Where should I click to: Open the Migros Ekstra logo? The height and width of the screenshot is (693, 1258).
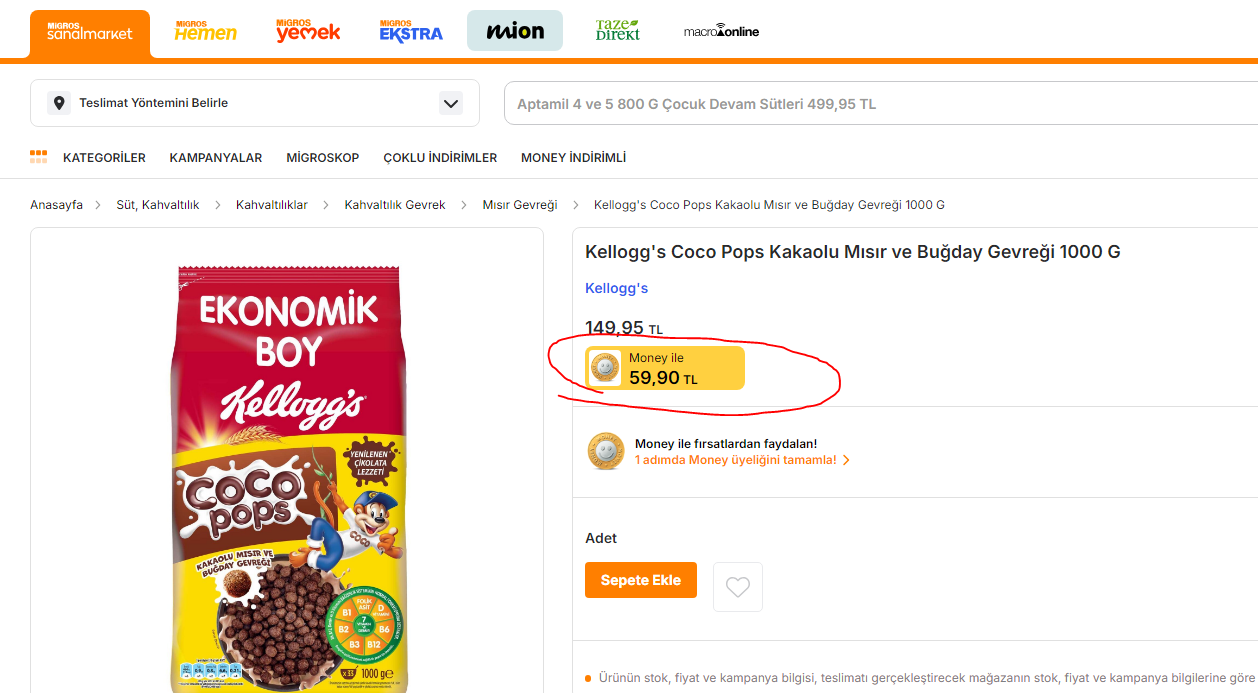coord(411,31)
